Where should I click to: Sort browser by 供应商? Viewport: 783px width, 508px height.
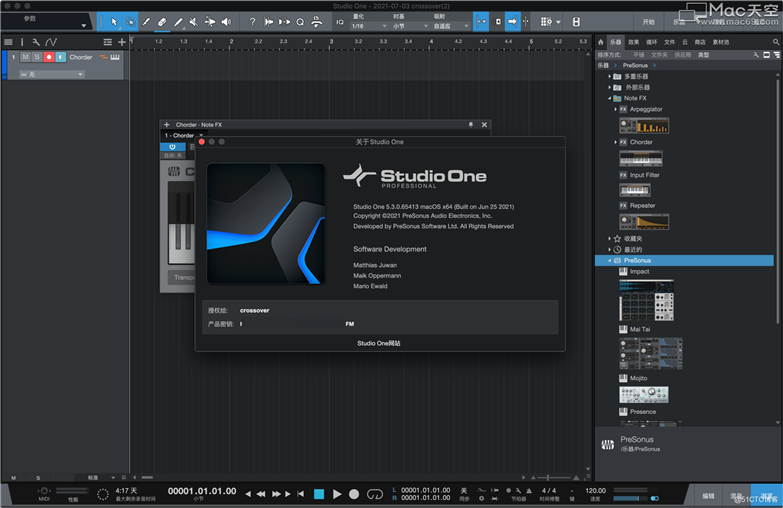682,55
